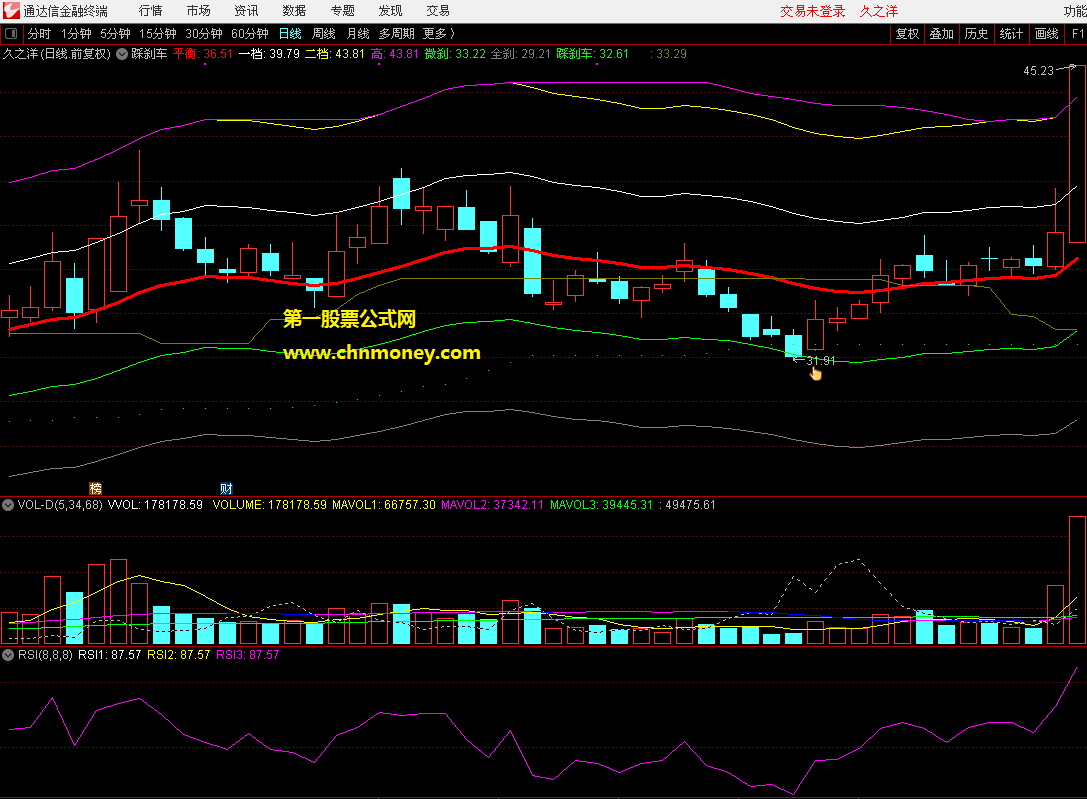
Task: Select the 平衡: 36.51 value
Action: (x=202, y=54)
